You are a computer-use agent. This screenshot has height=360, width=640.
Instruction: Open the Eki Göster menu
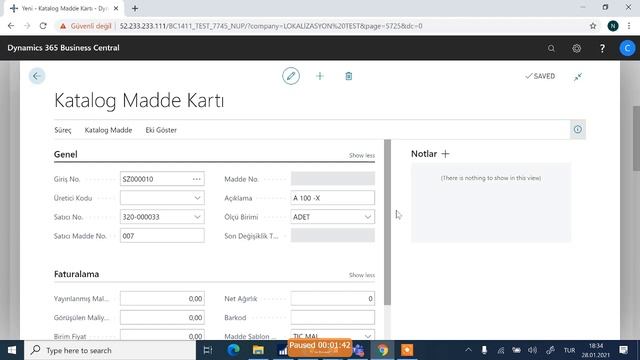tap(161, 130)
